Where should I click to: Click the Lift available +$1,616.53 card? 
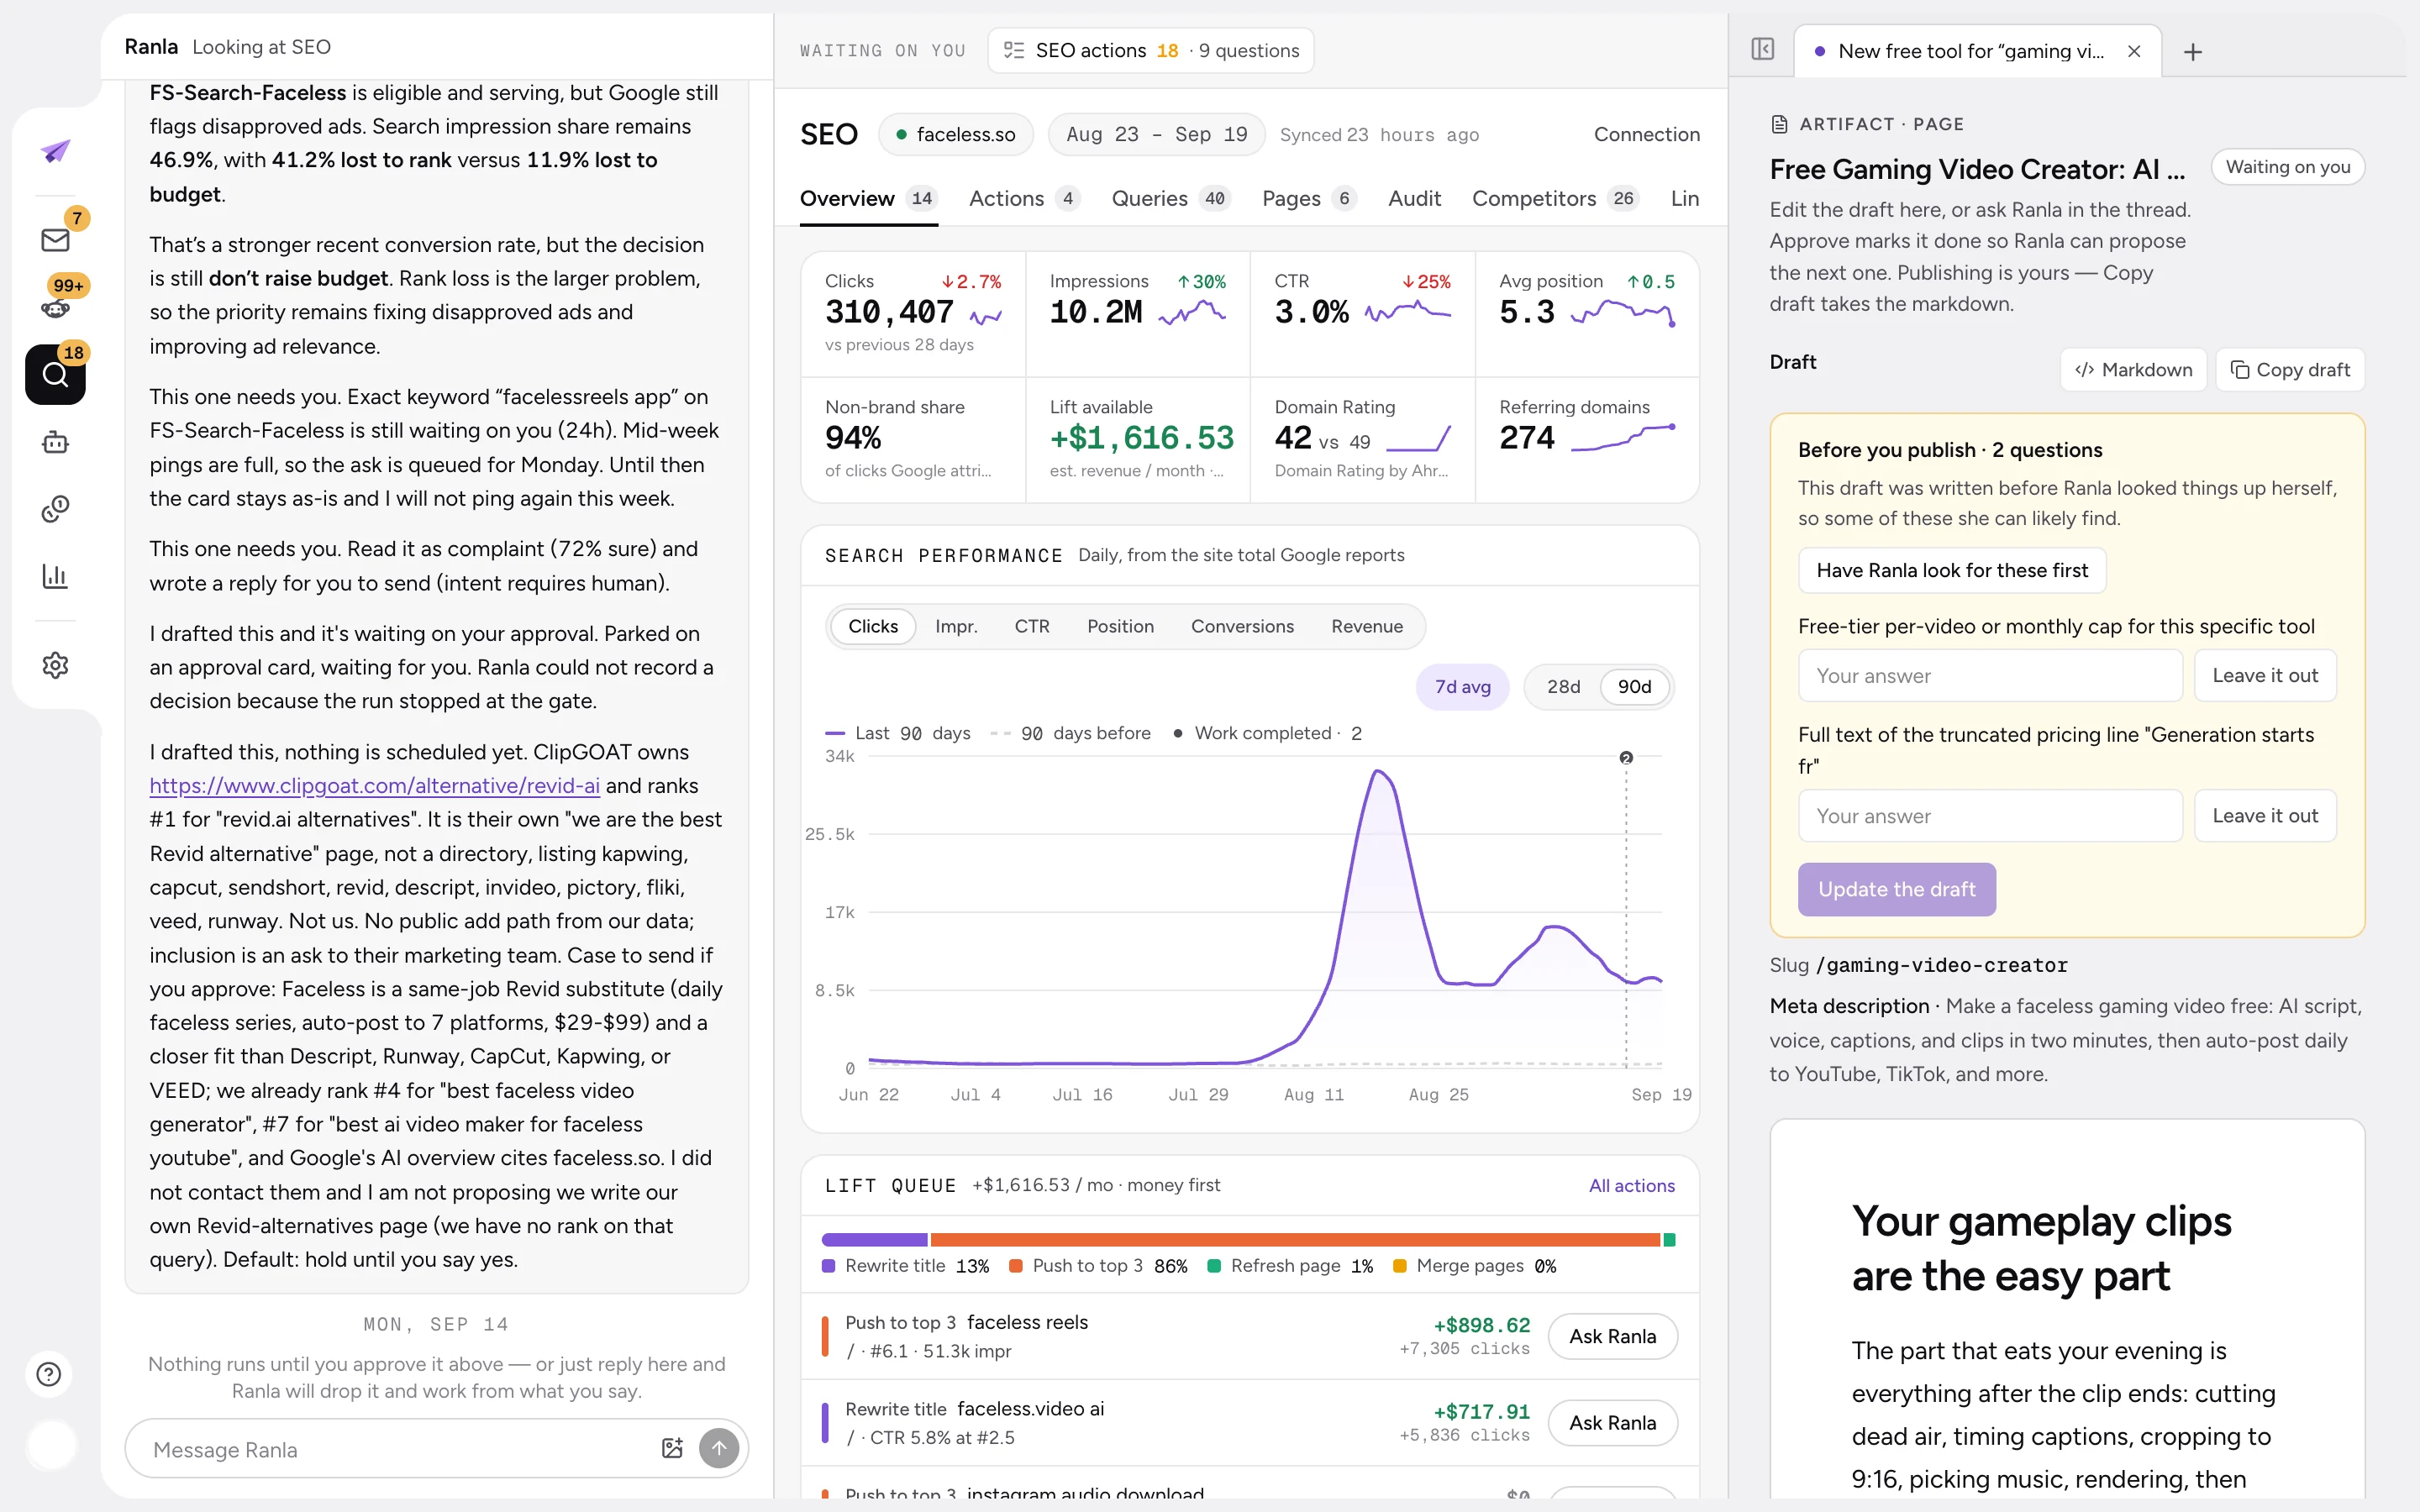(x=1138, y=439)
